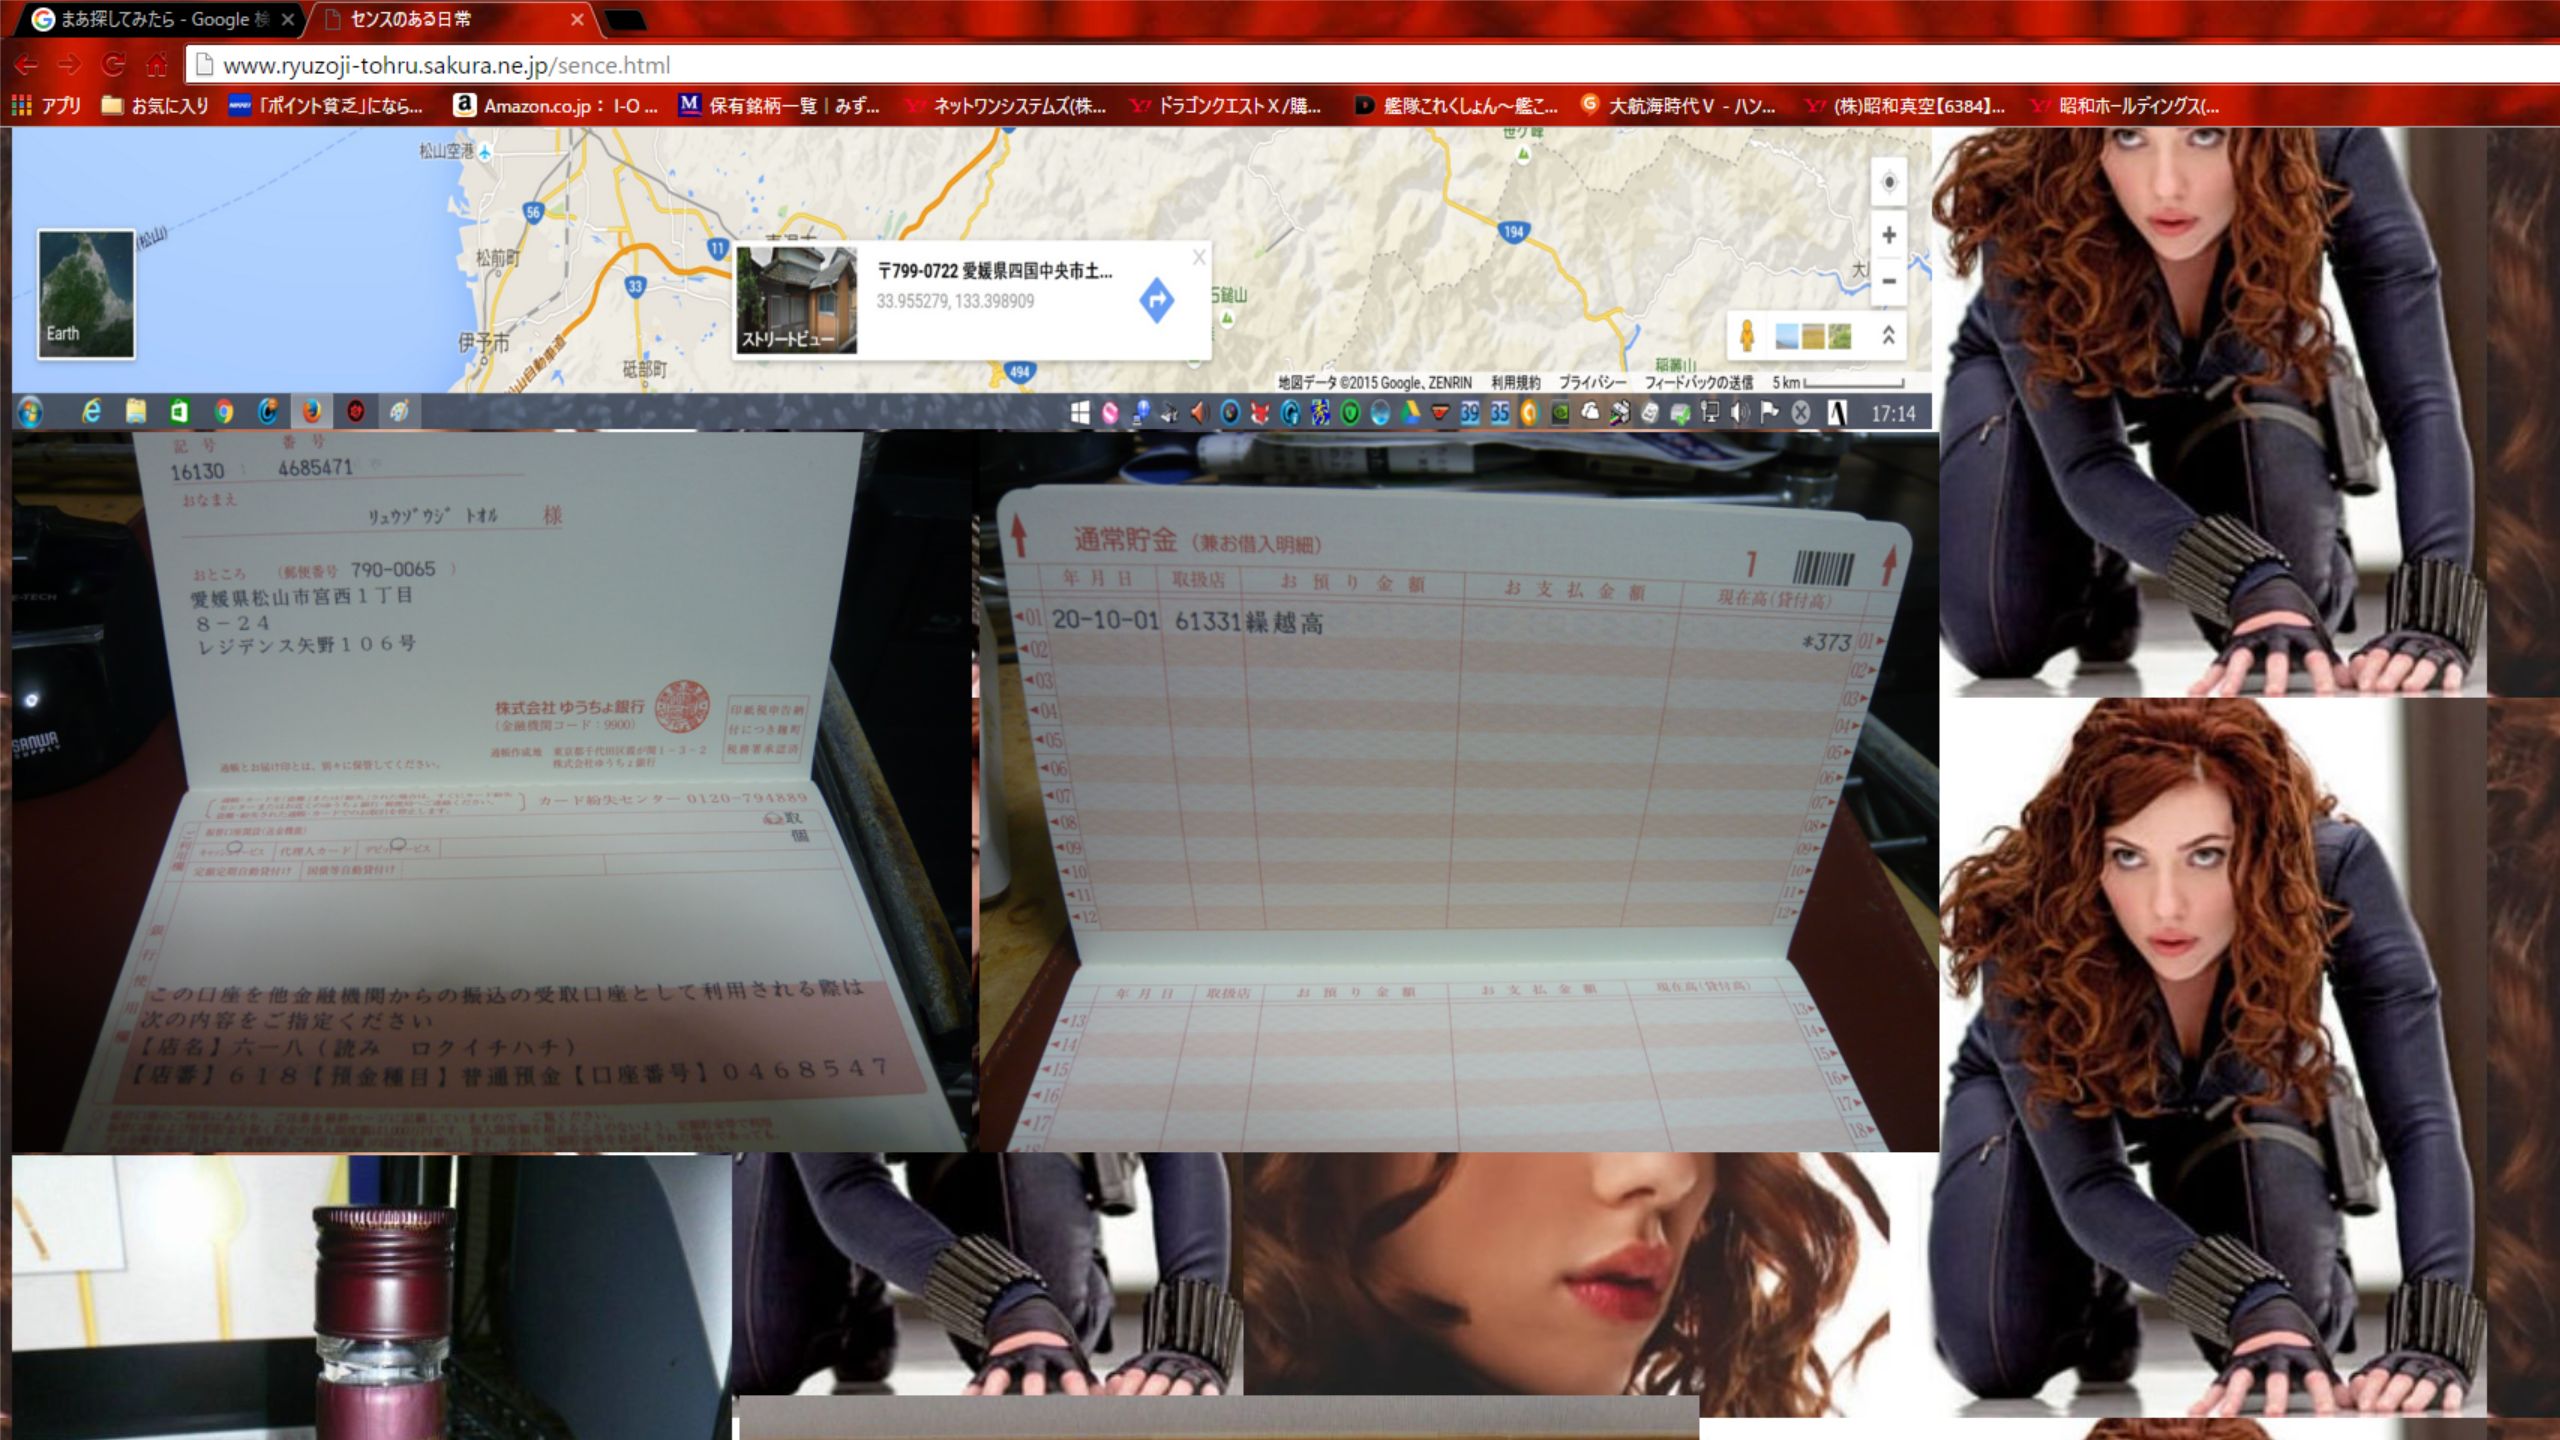The height and width of the screenshot is (1440, 2560).
Task: Click the white flag action center tray icon
Action: [x=1770, y=413]
